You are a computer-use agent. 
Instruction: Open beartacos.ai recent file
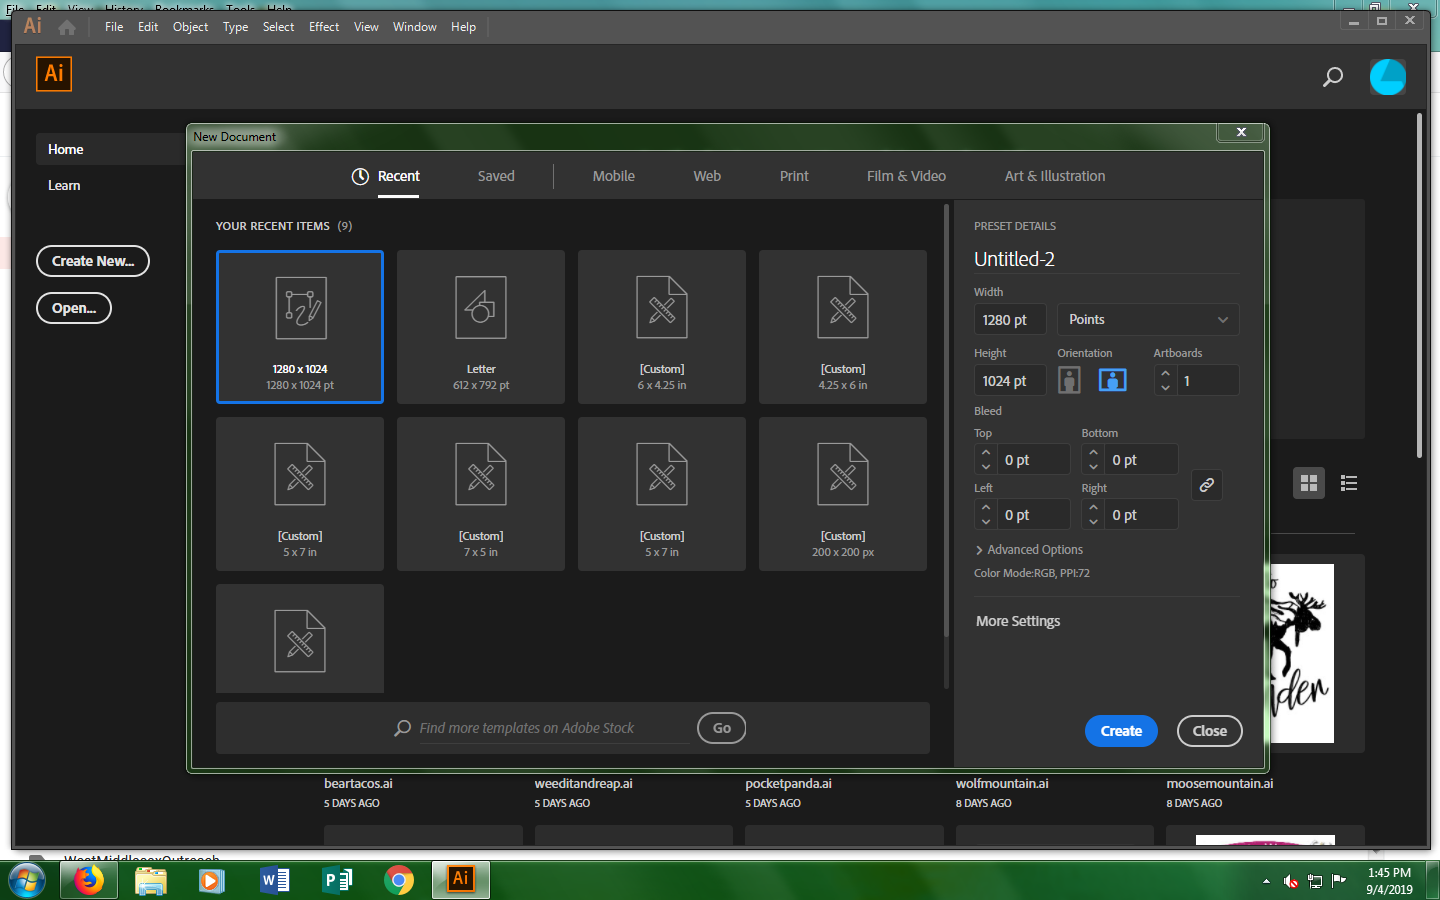click(x=358, y=784)
